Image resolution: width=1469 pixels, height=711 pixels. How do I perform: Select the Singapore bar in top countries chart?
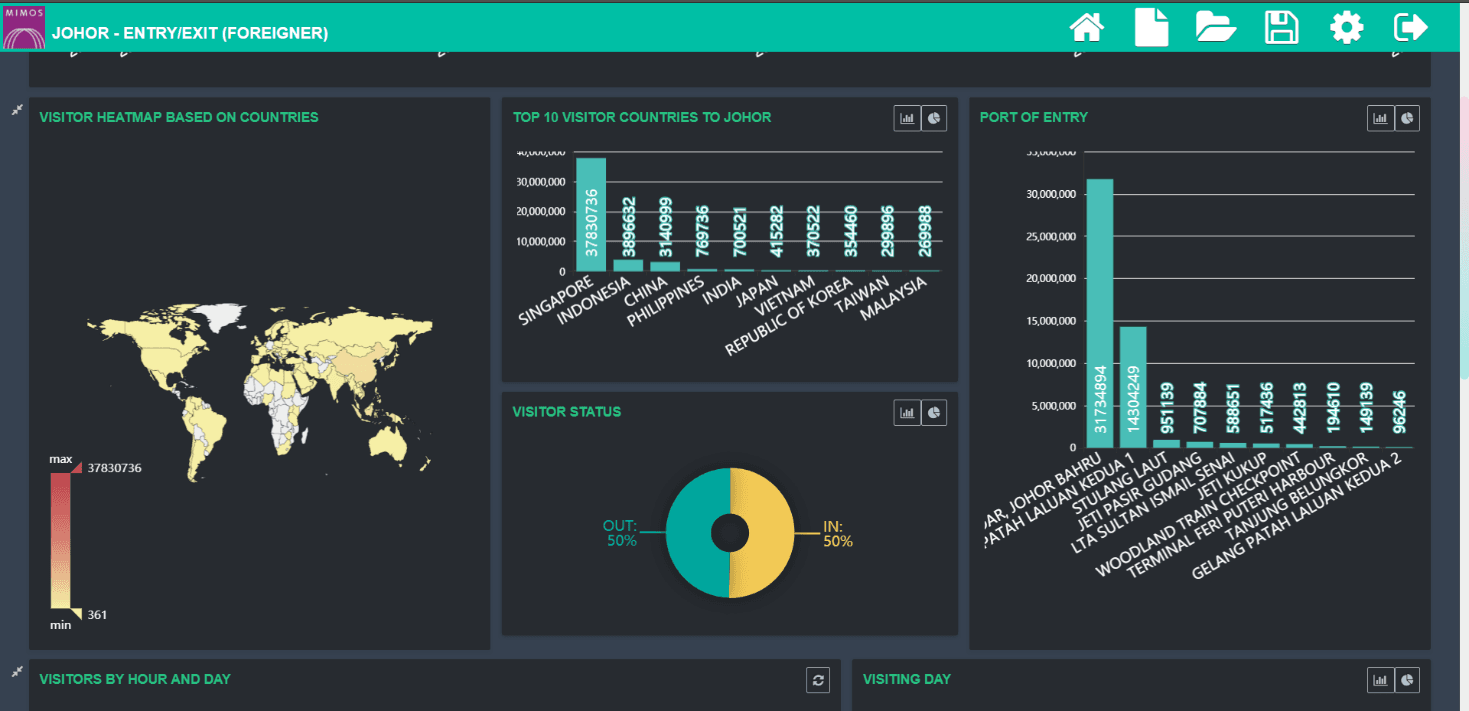[590, 214]
